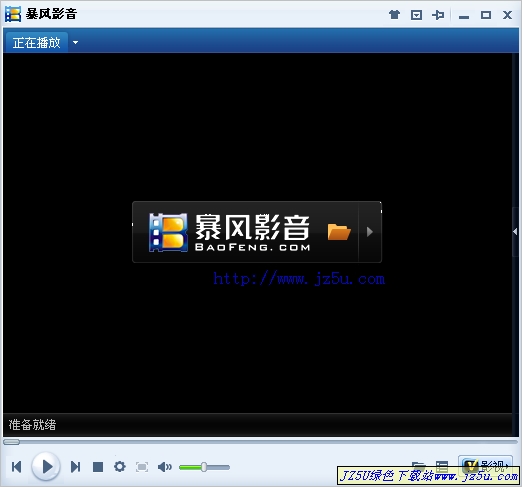Image resolution: width=522 pixels, height=487 pixels.
Task: Maximize the player window
Action: [x=486, y=15]
